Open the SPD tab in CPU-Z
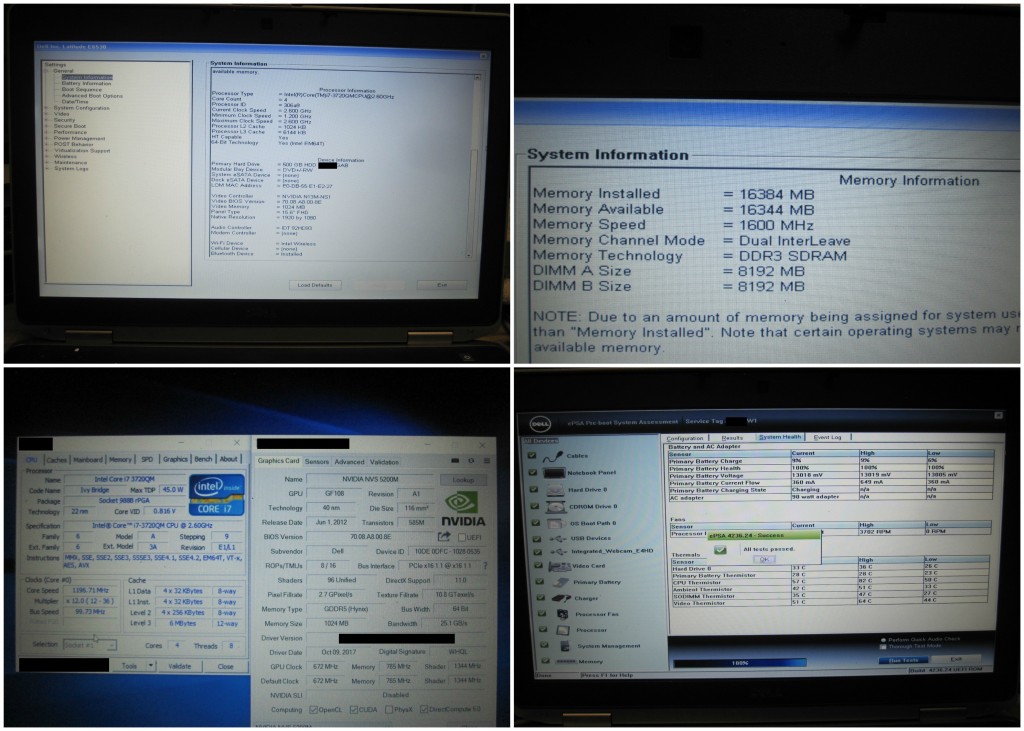Viewport: 1024px width, 731px height. click(147, 460)
